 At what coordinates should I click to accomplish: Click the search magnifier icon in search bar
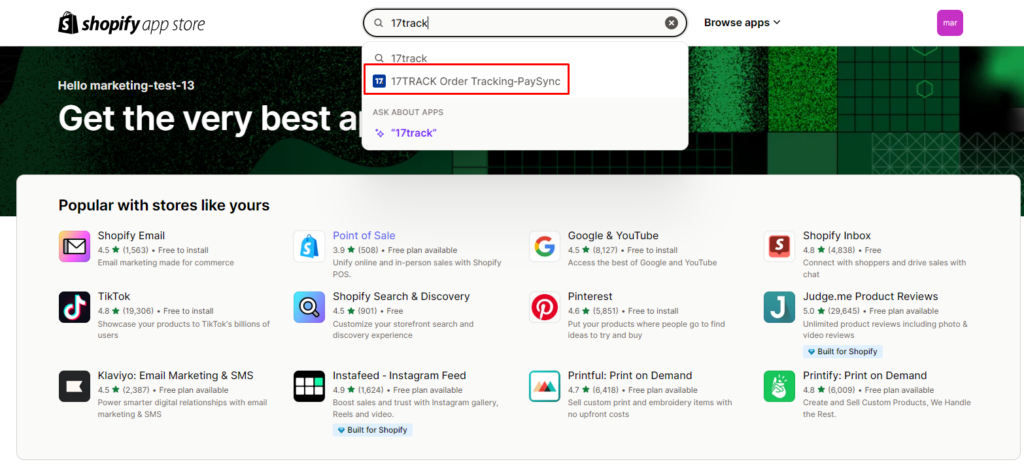(378, 23)
